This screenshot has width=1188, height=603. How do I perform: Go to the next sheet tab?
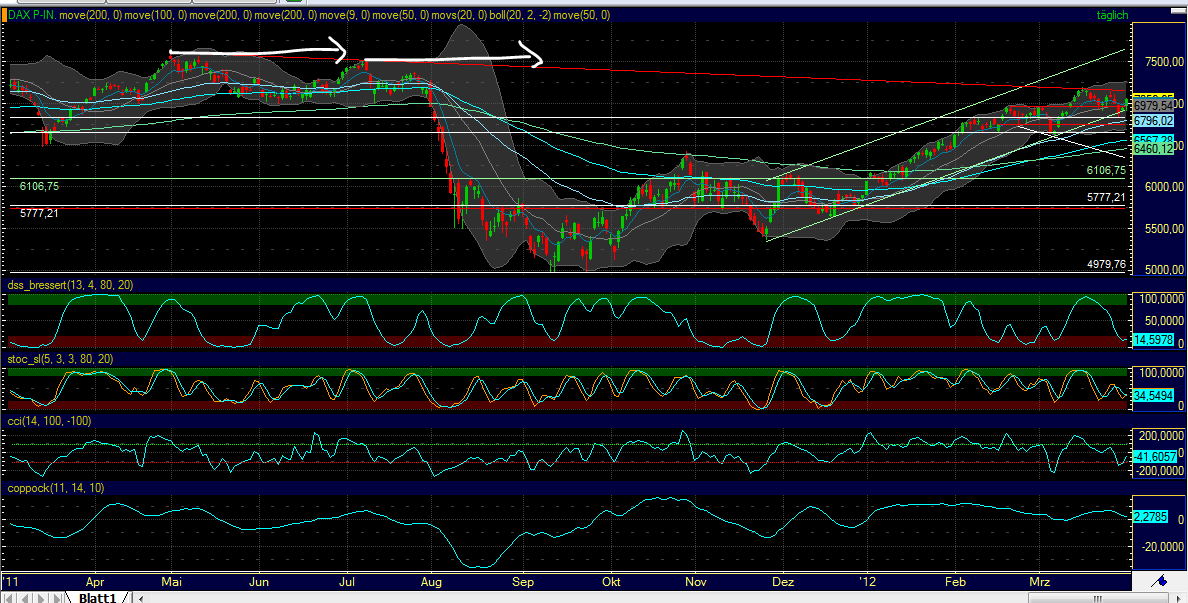coord(41,598)
